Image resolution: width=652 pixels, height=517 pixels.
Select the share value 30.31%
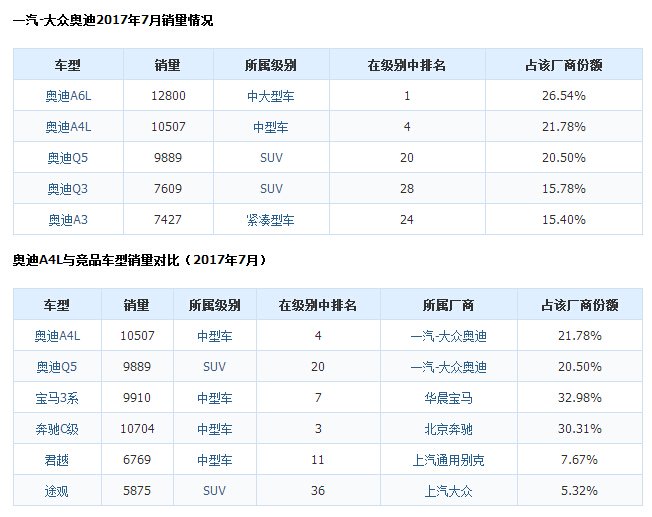click(x=580, y=428)
